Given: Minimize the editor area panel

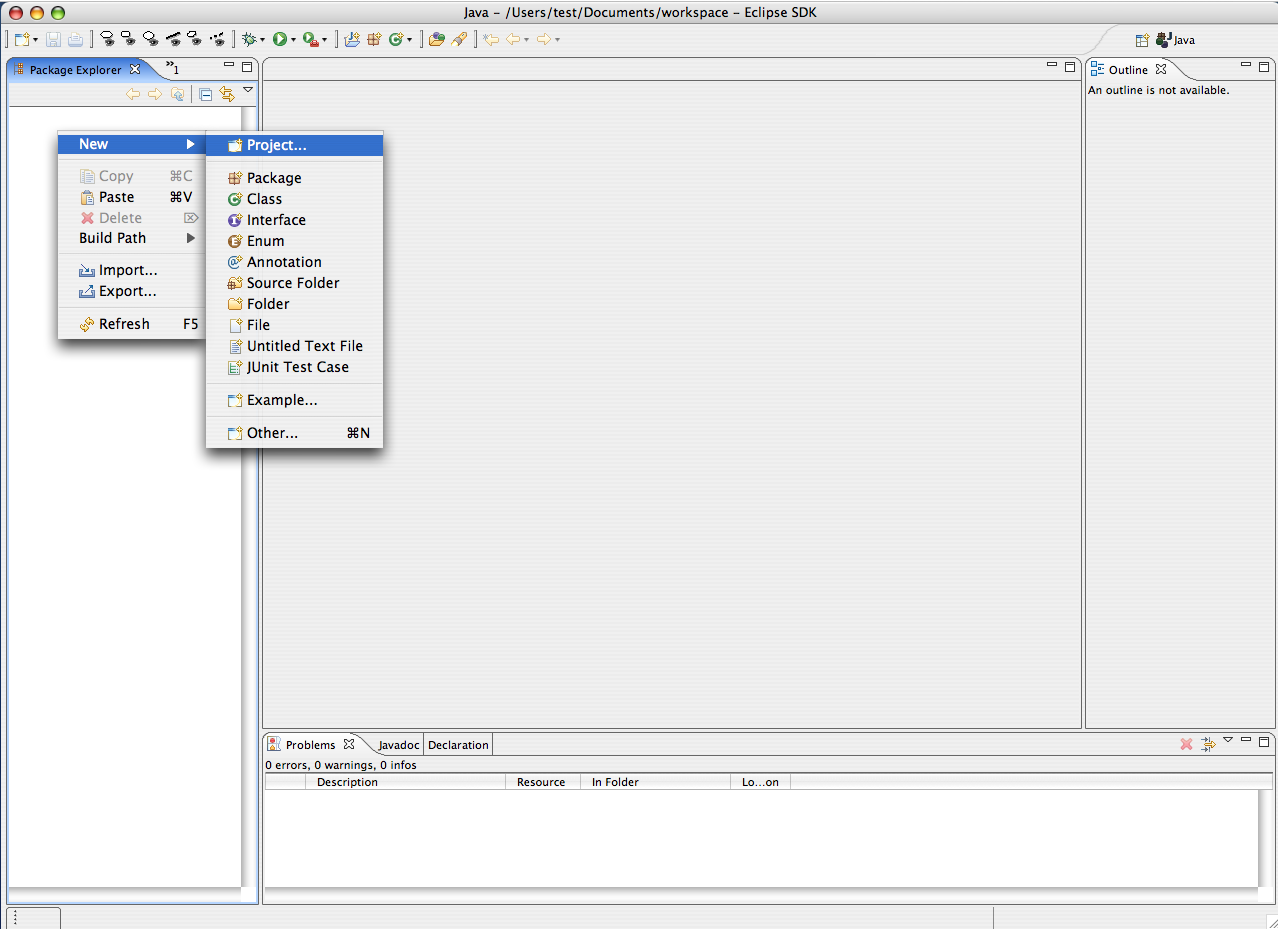Looking at the screenshot, I should (1052, 65).
